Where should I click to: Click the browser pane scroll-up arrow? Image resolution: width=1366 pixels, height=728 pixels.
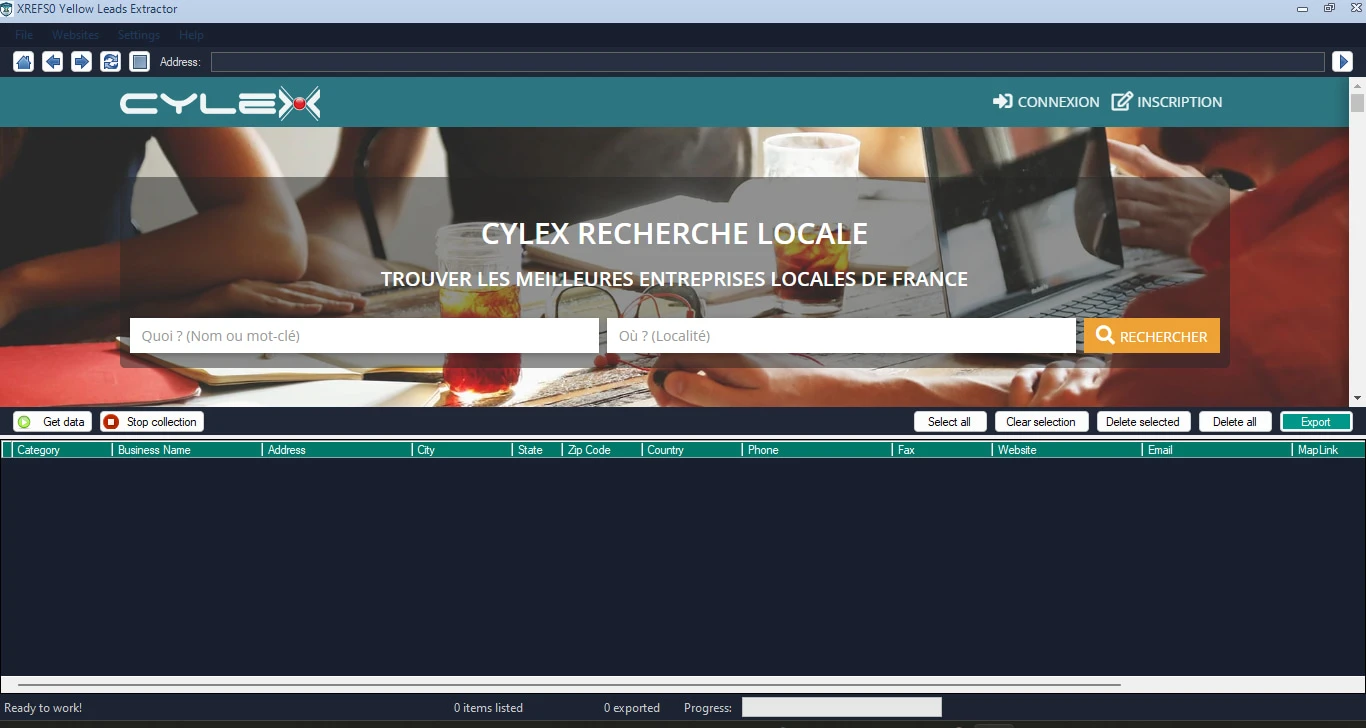(1357, 86)
